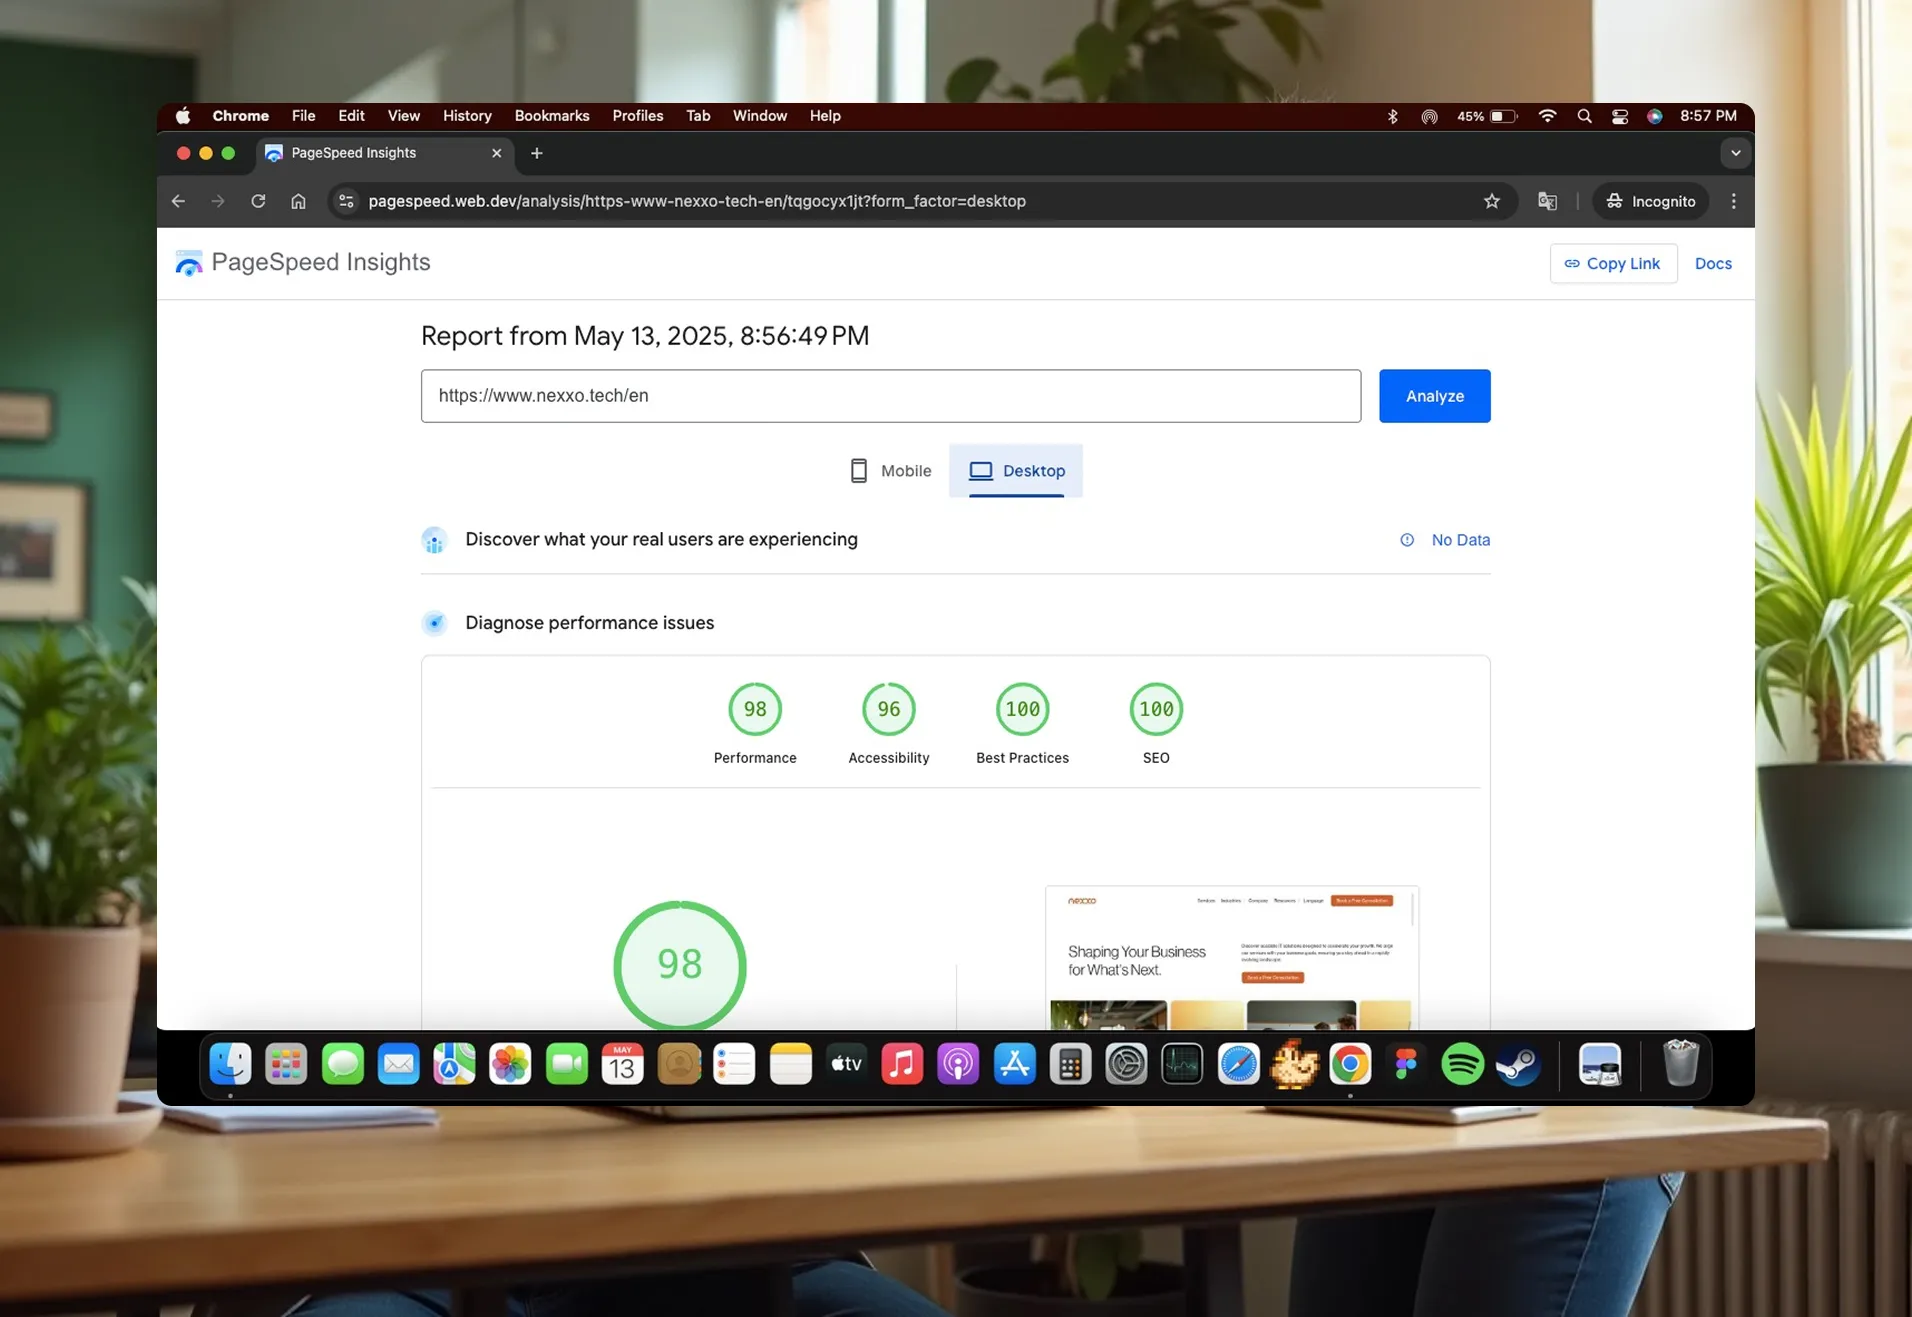1912x1317 pixels.
Task: Go back using the back arrow
Action: (x=179, y=201)
